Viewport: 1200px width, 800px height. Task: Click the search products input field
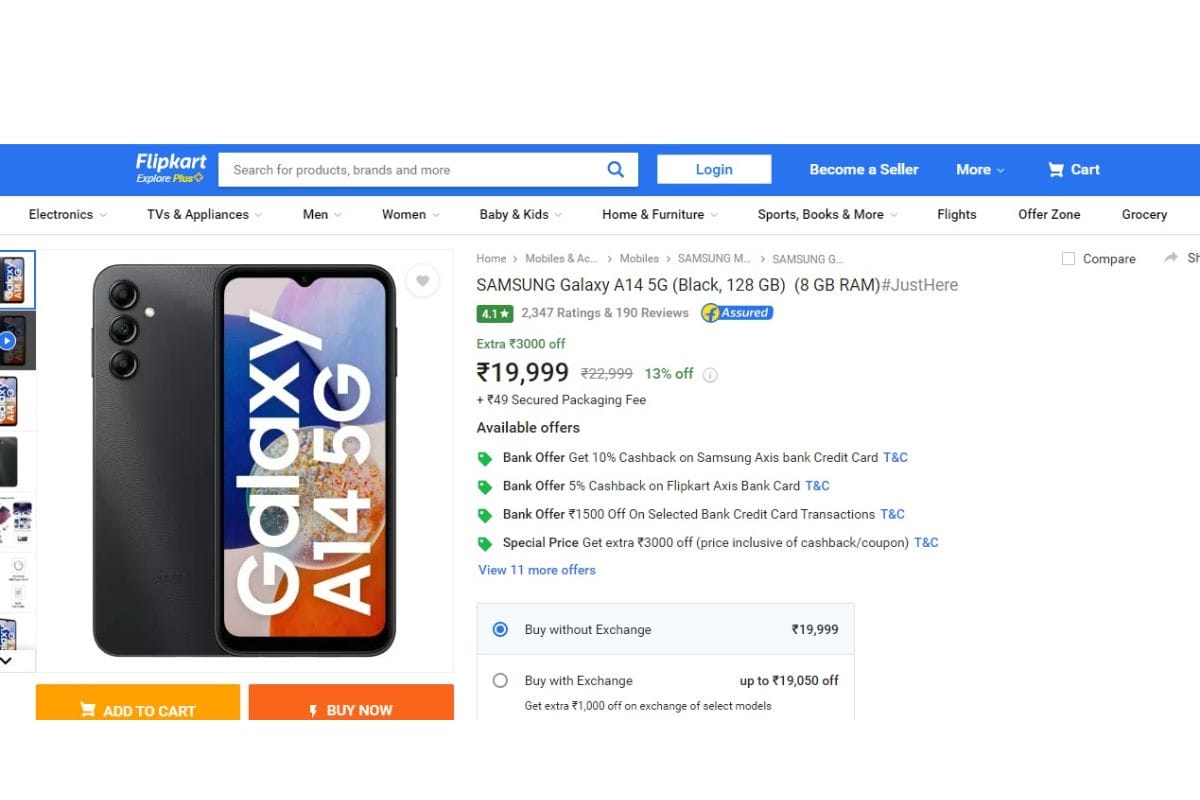click(x=410, y=170)
